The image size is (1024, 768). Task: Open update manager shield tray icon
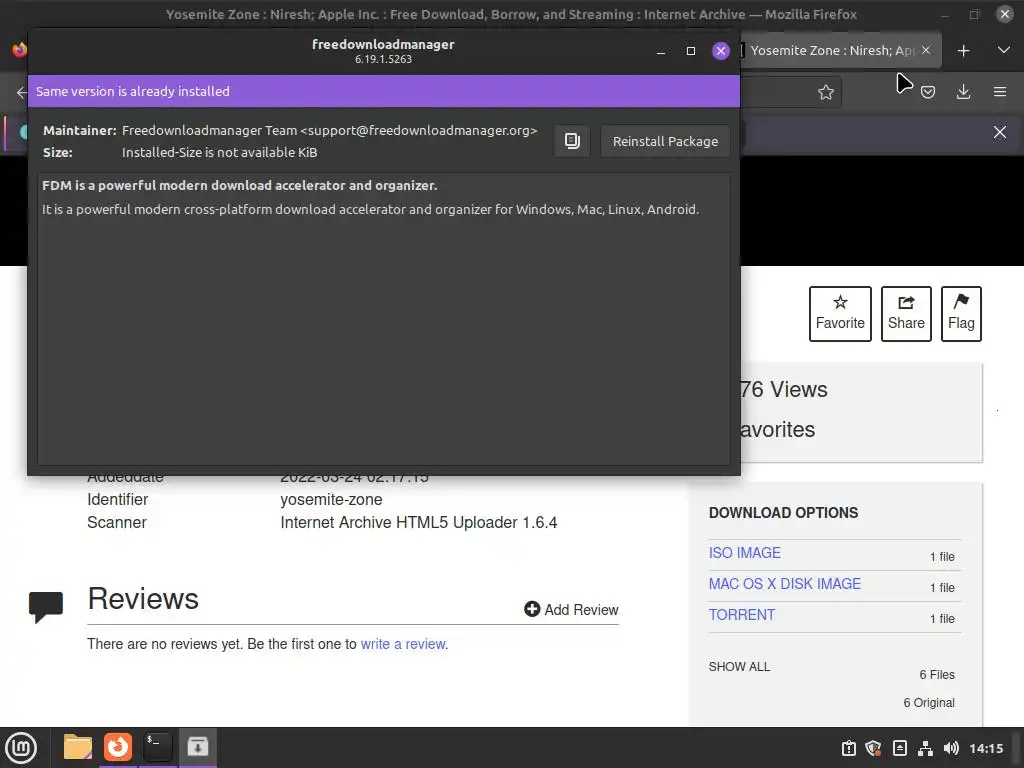[x=873, y=748]
